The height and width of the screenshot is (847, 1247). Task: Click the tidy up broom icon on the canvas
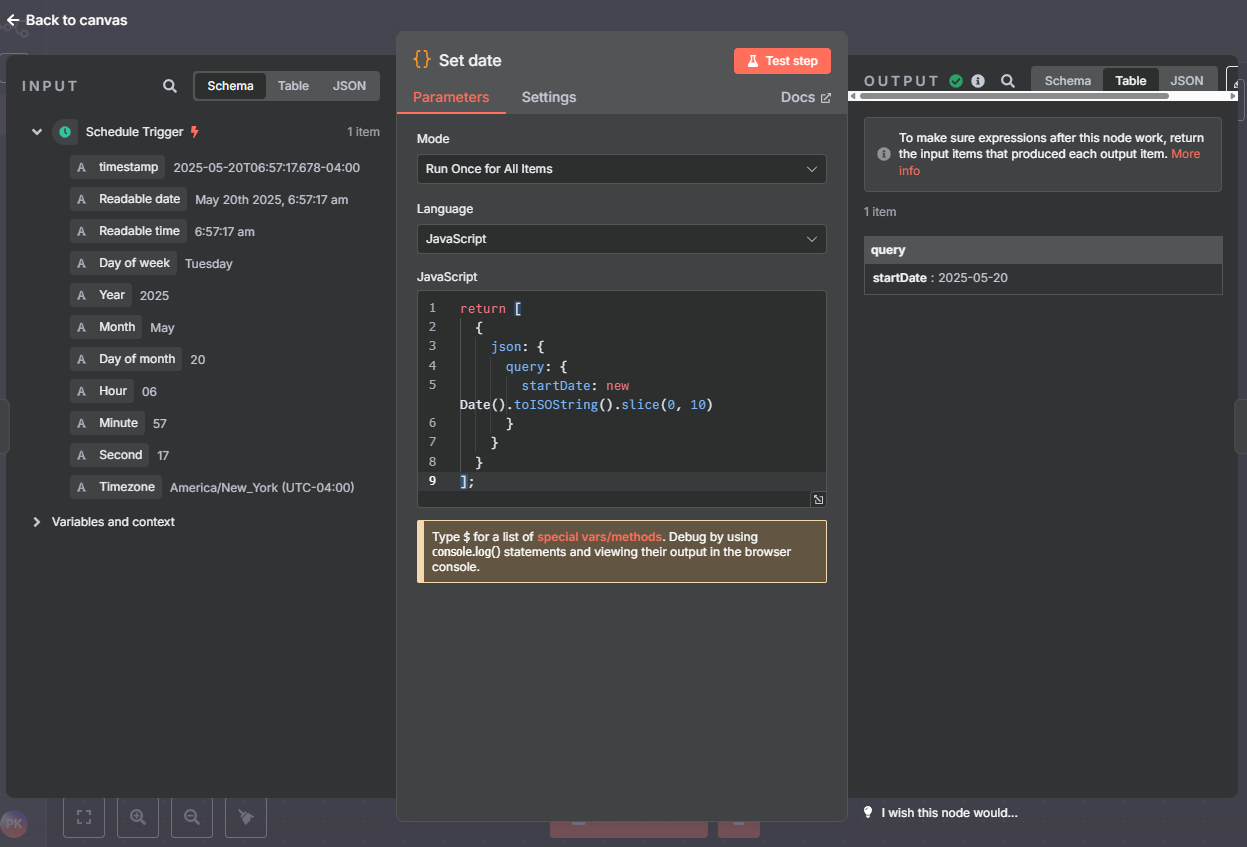pyautogui.click(x=246, y=817)
